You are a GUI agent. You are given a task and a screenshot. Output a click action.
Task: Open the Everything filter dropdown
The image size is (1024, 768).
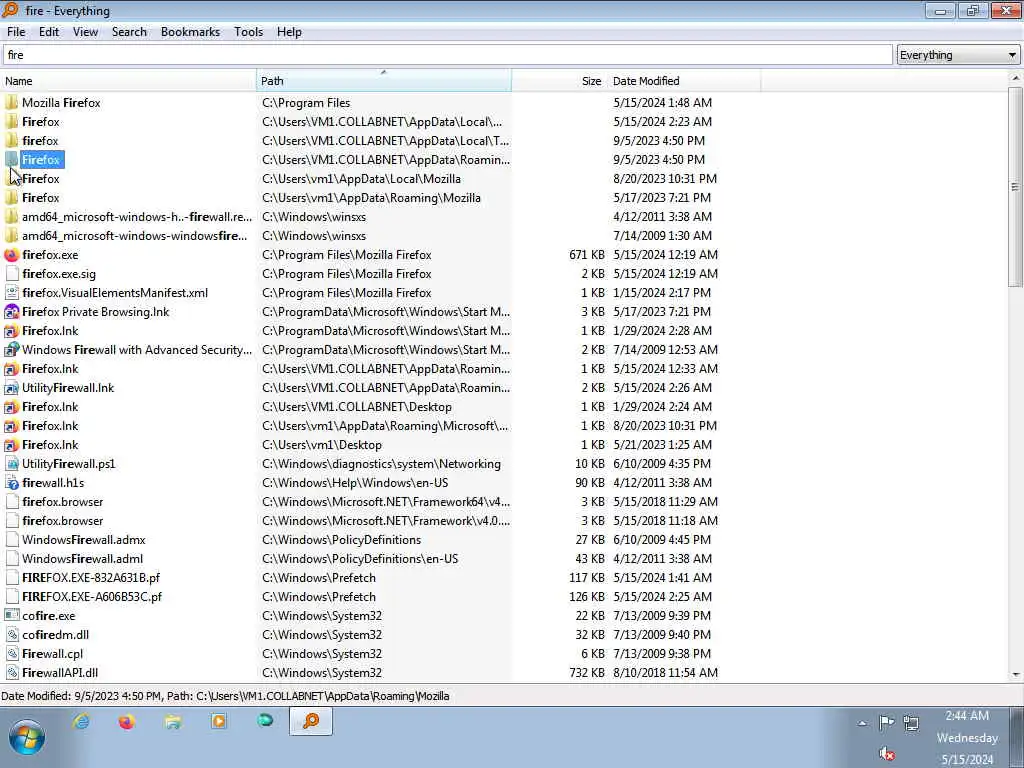click(x=957, y=55)
